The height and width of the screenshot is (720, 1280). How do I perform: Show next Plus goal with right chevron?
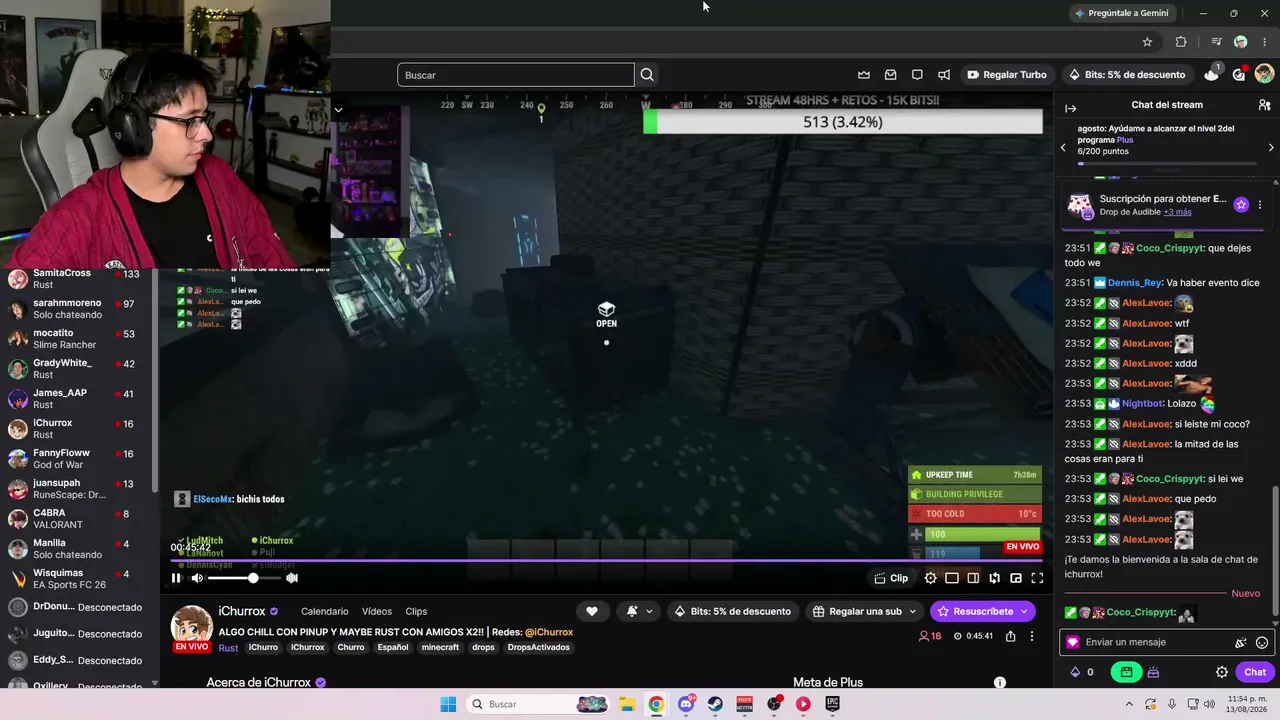1271,147
